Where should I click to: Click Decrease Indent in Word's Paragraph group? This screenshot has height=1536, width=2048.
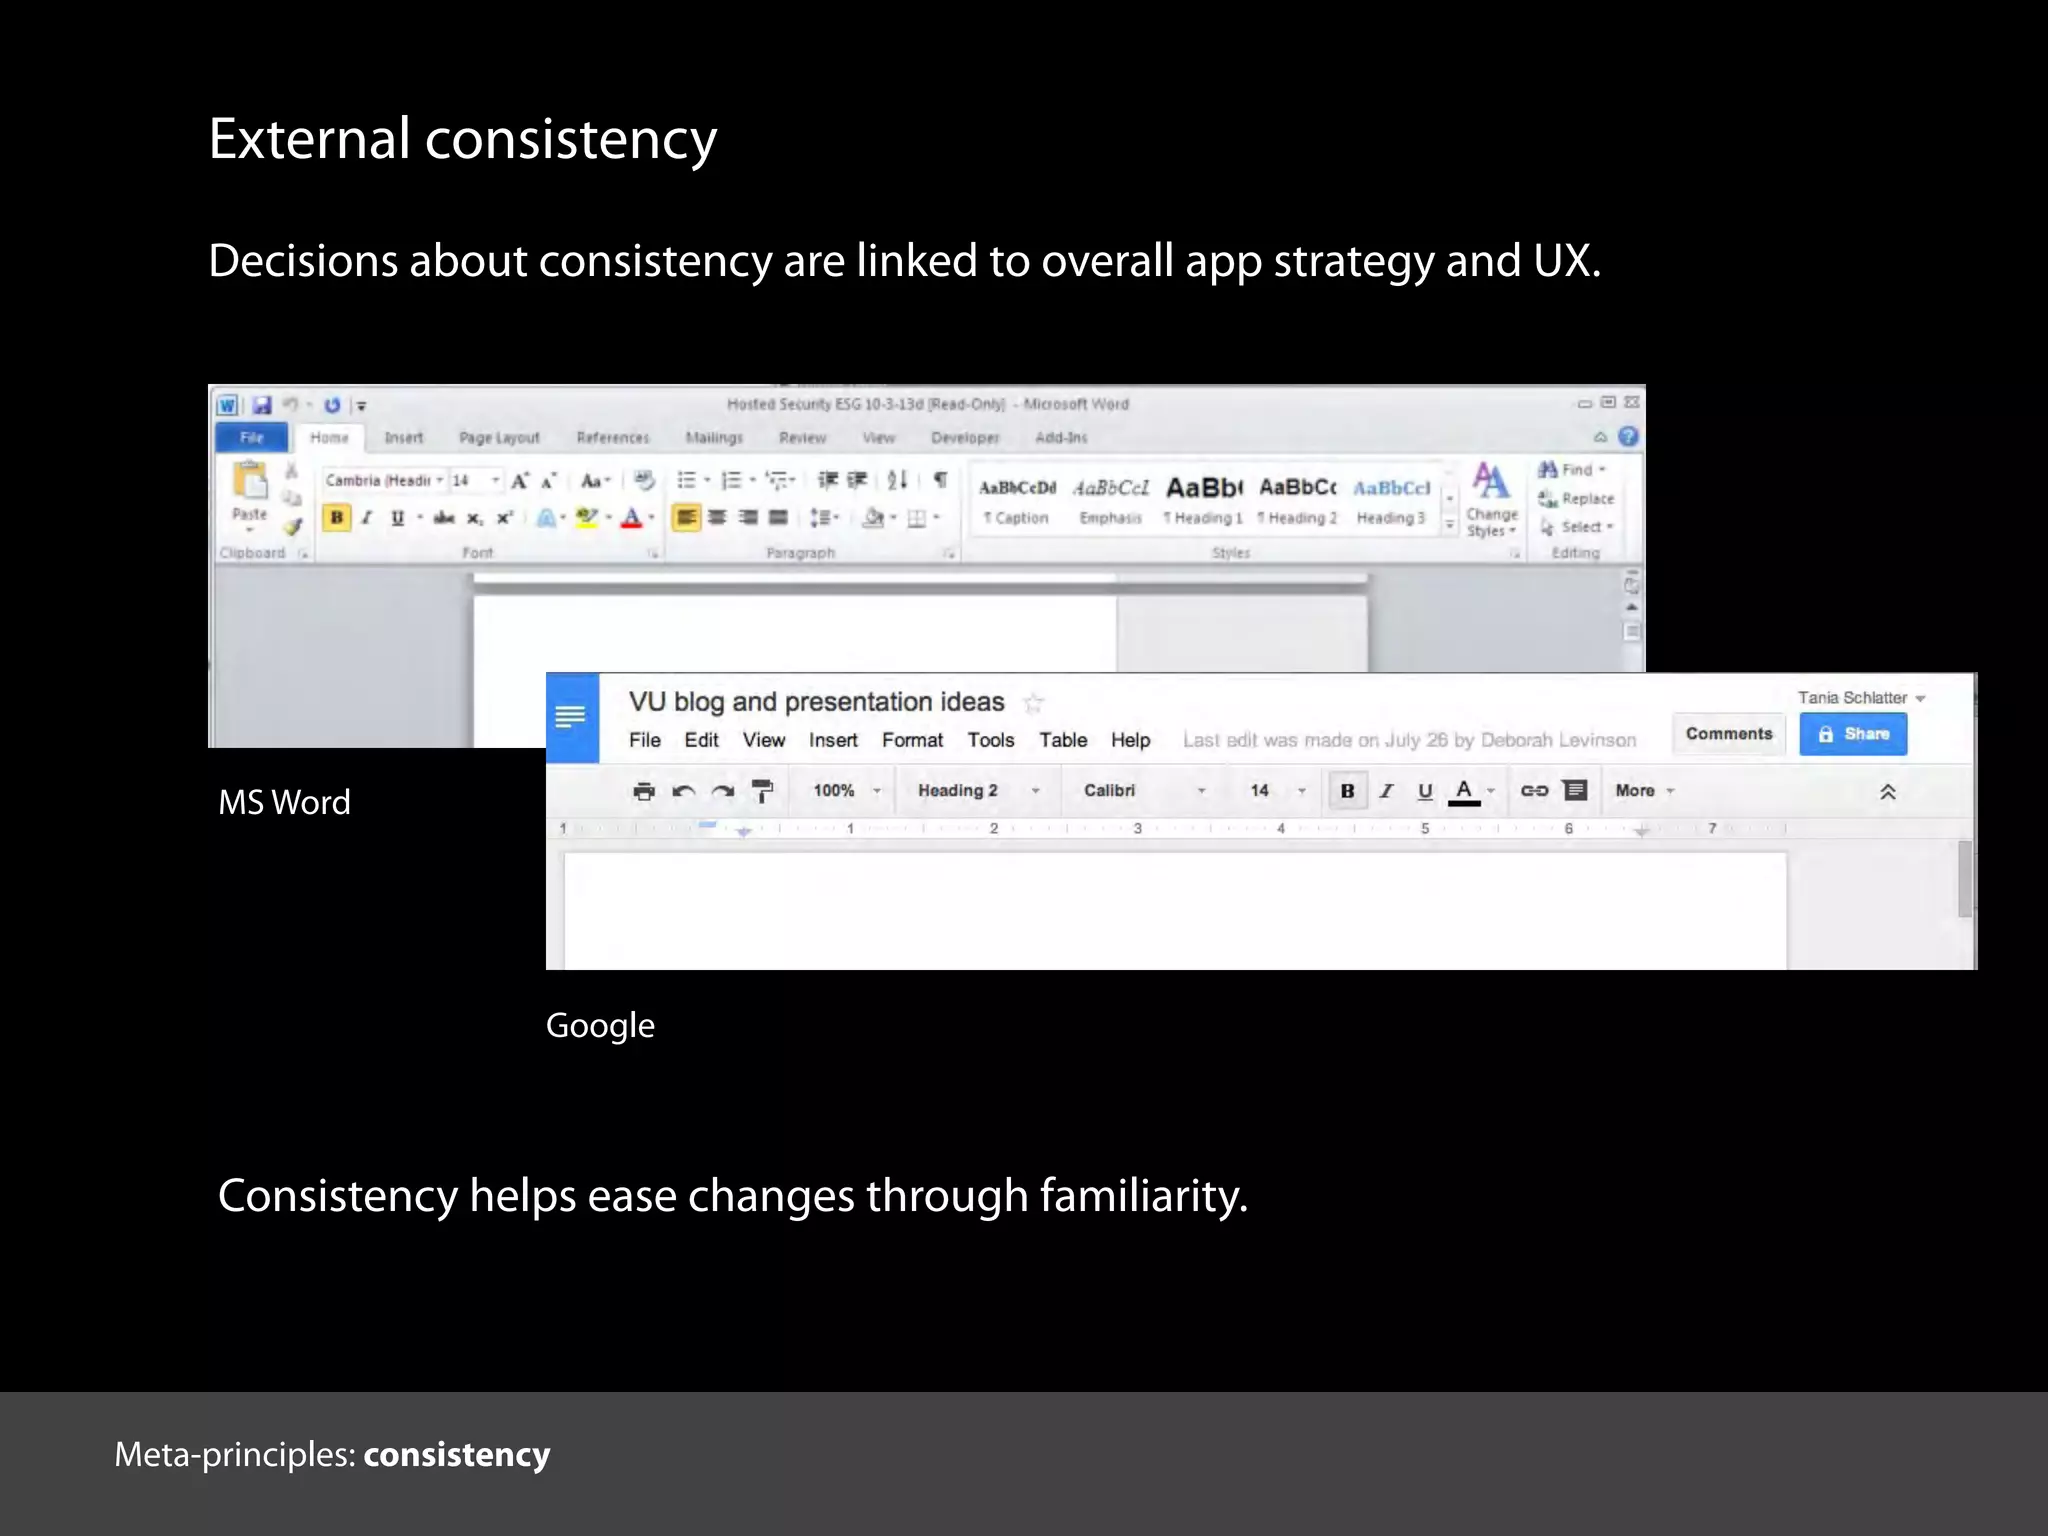pos(827,480)
